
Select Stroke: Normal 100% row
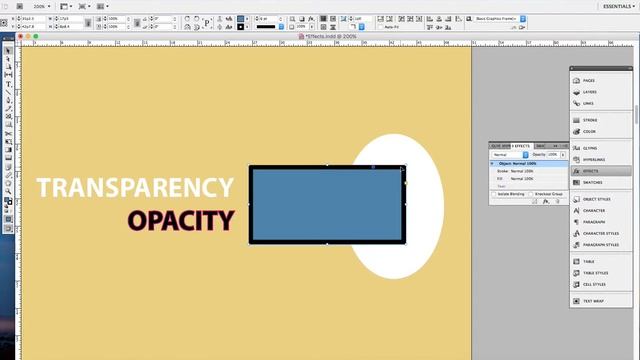click(x=529, y=171)
